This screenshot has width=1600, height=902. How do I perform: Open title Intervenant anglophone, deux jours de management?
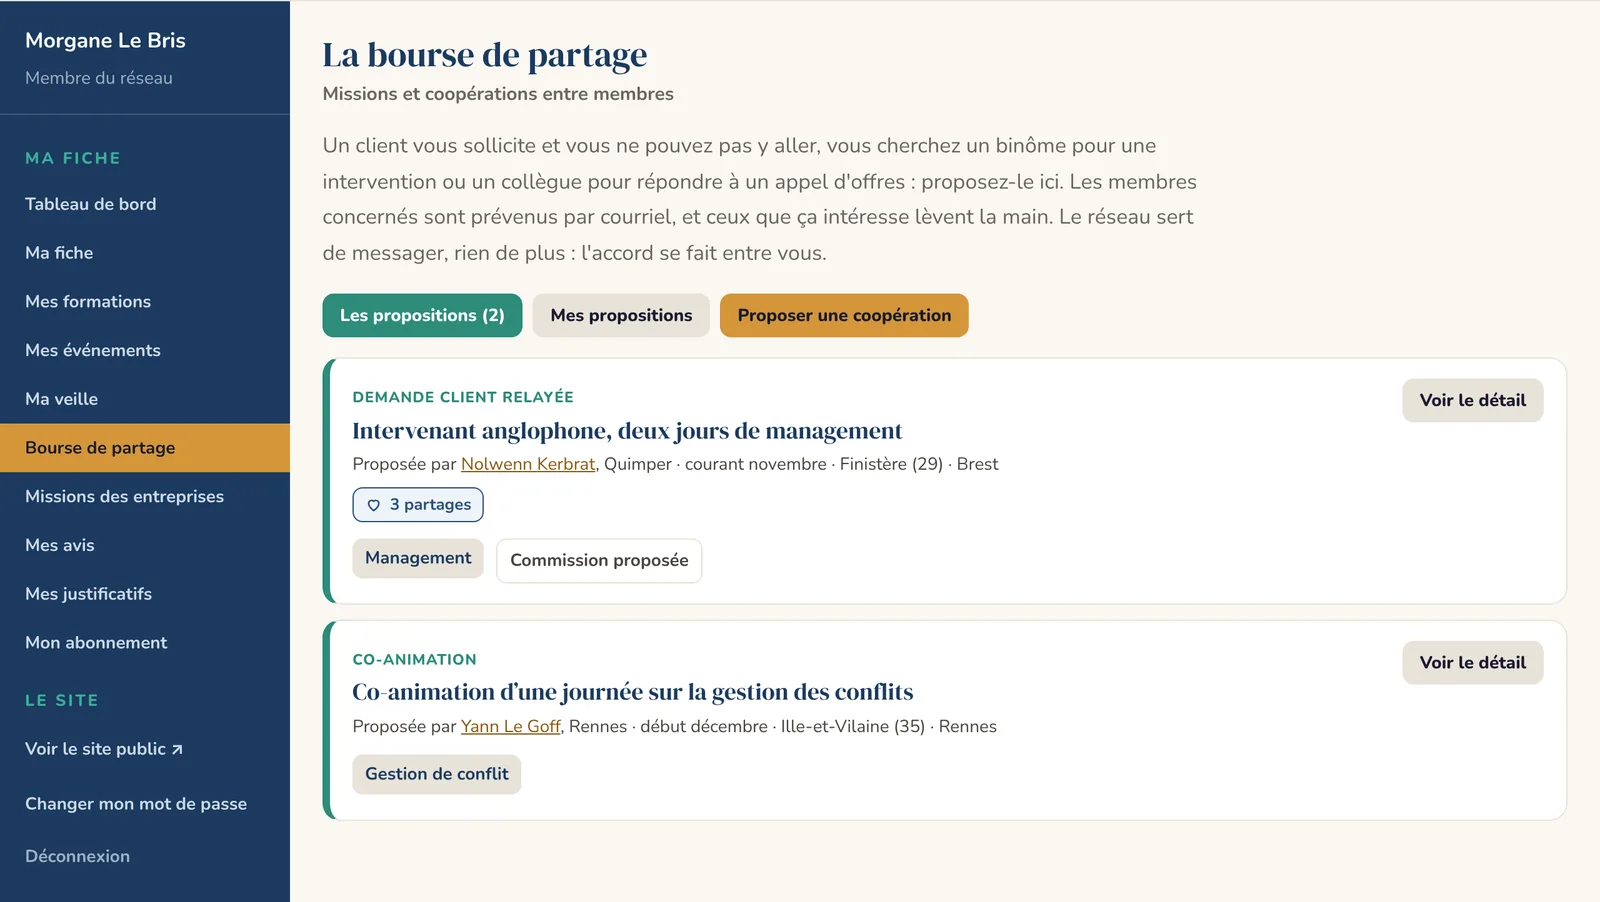(x=627, y=431)
